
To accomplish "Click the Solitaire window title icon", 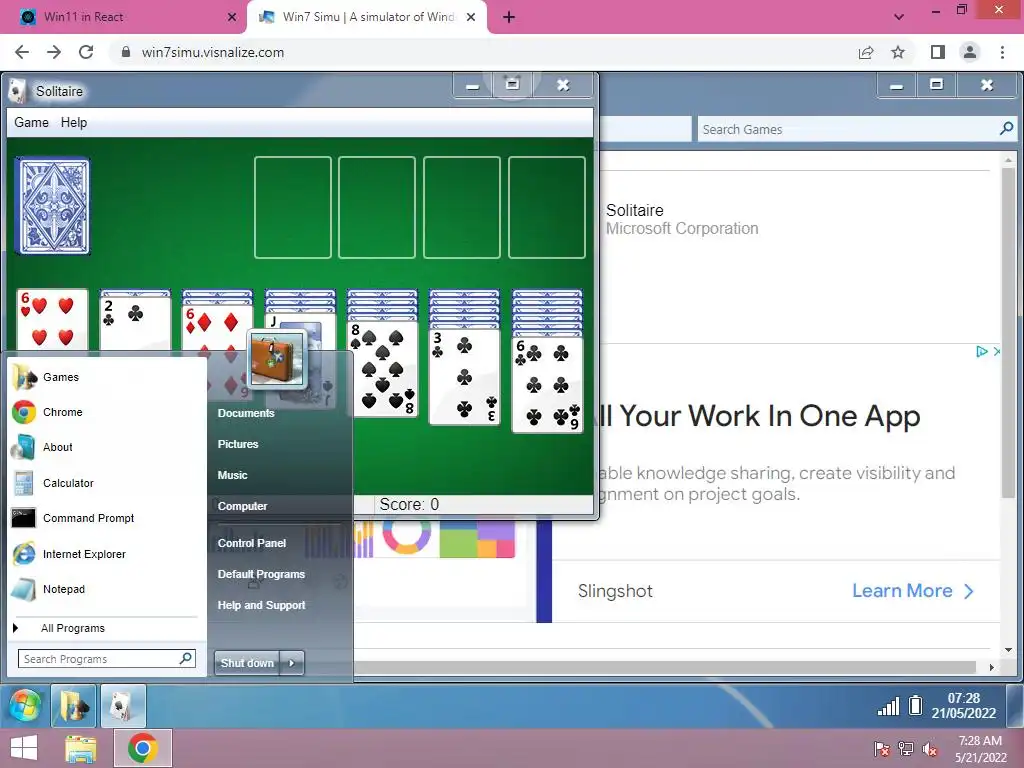I will 18,91.
